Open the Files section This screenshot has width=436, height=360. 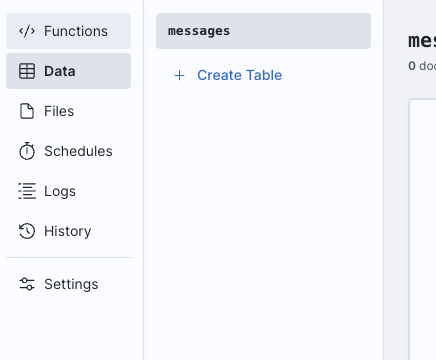point(68,111)
